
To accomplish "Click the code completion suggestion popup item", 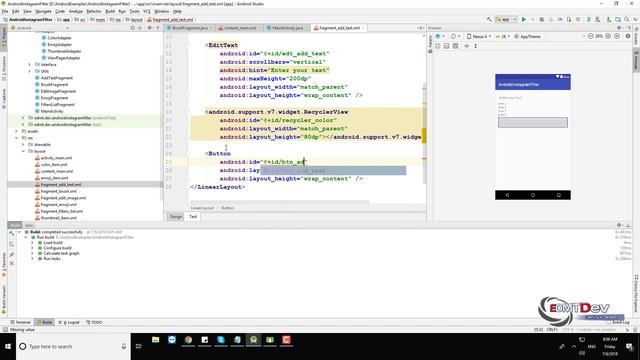I will 333,171.
